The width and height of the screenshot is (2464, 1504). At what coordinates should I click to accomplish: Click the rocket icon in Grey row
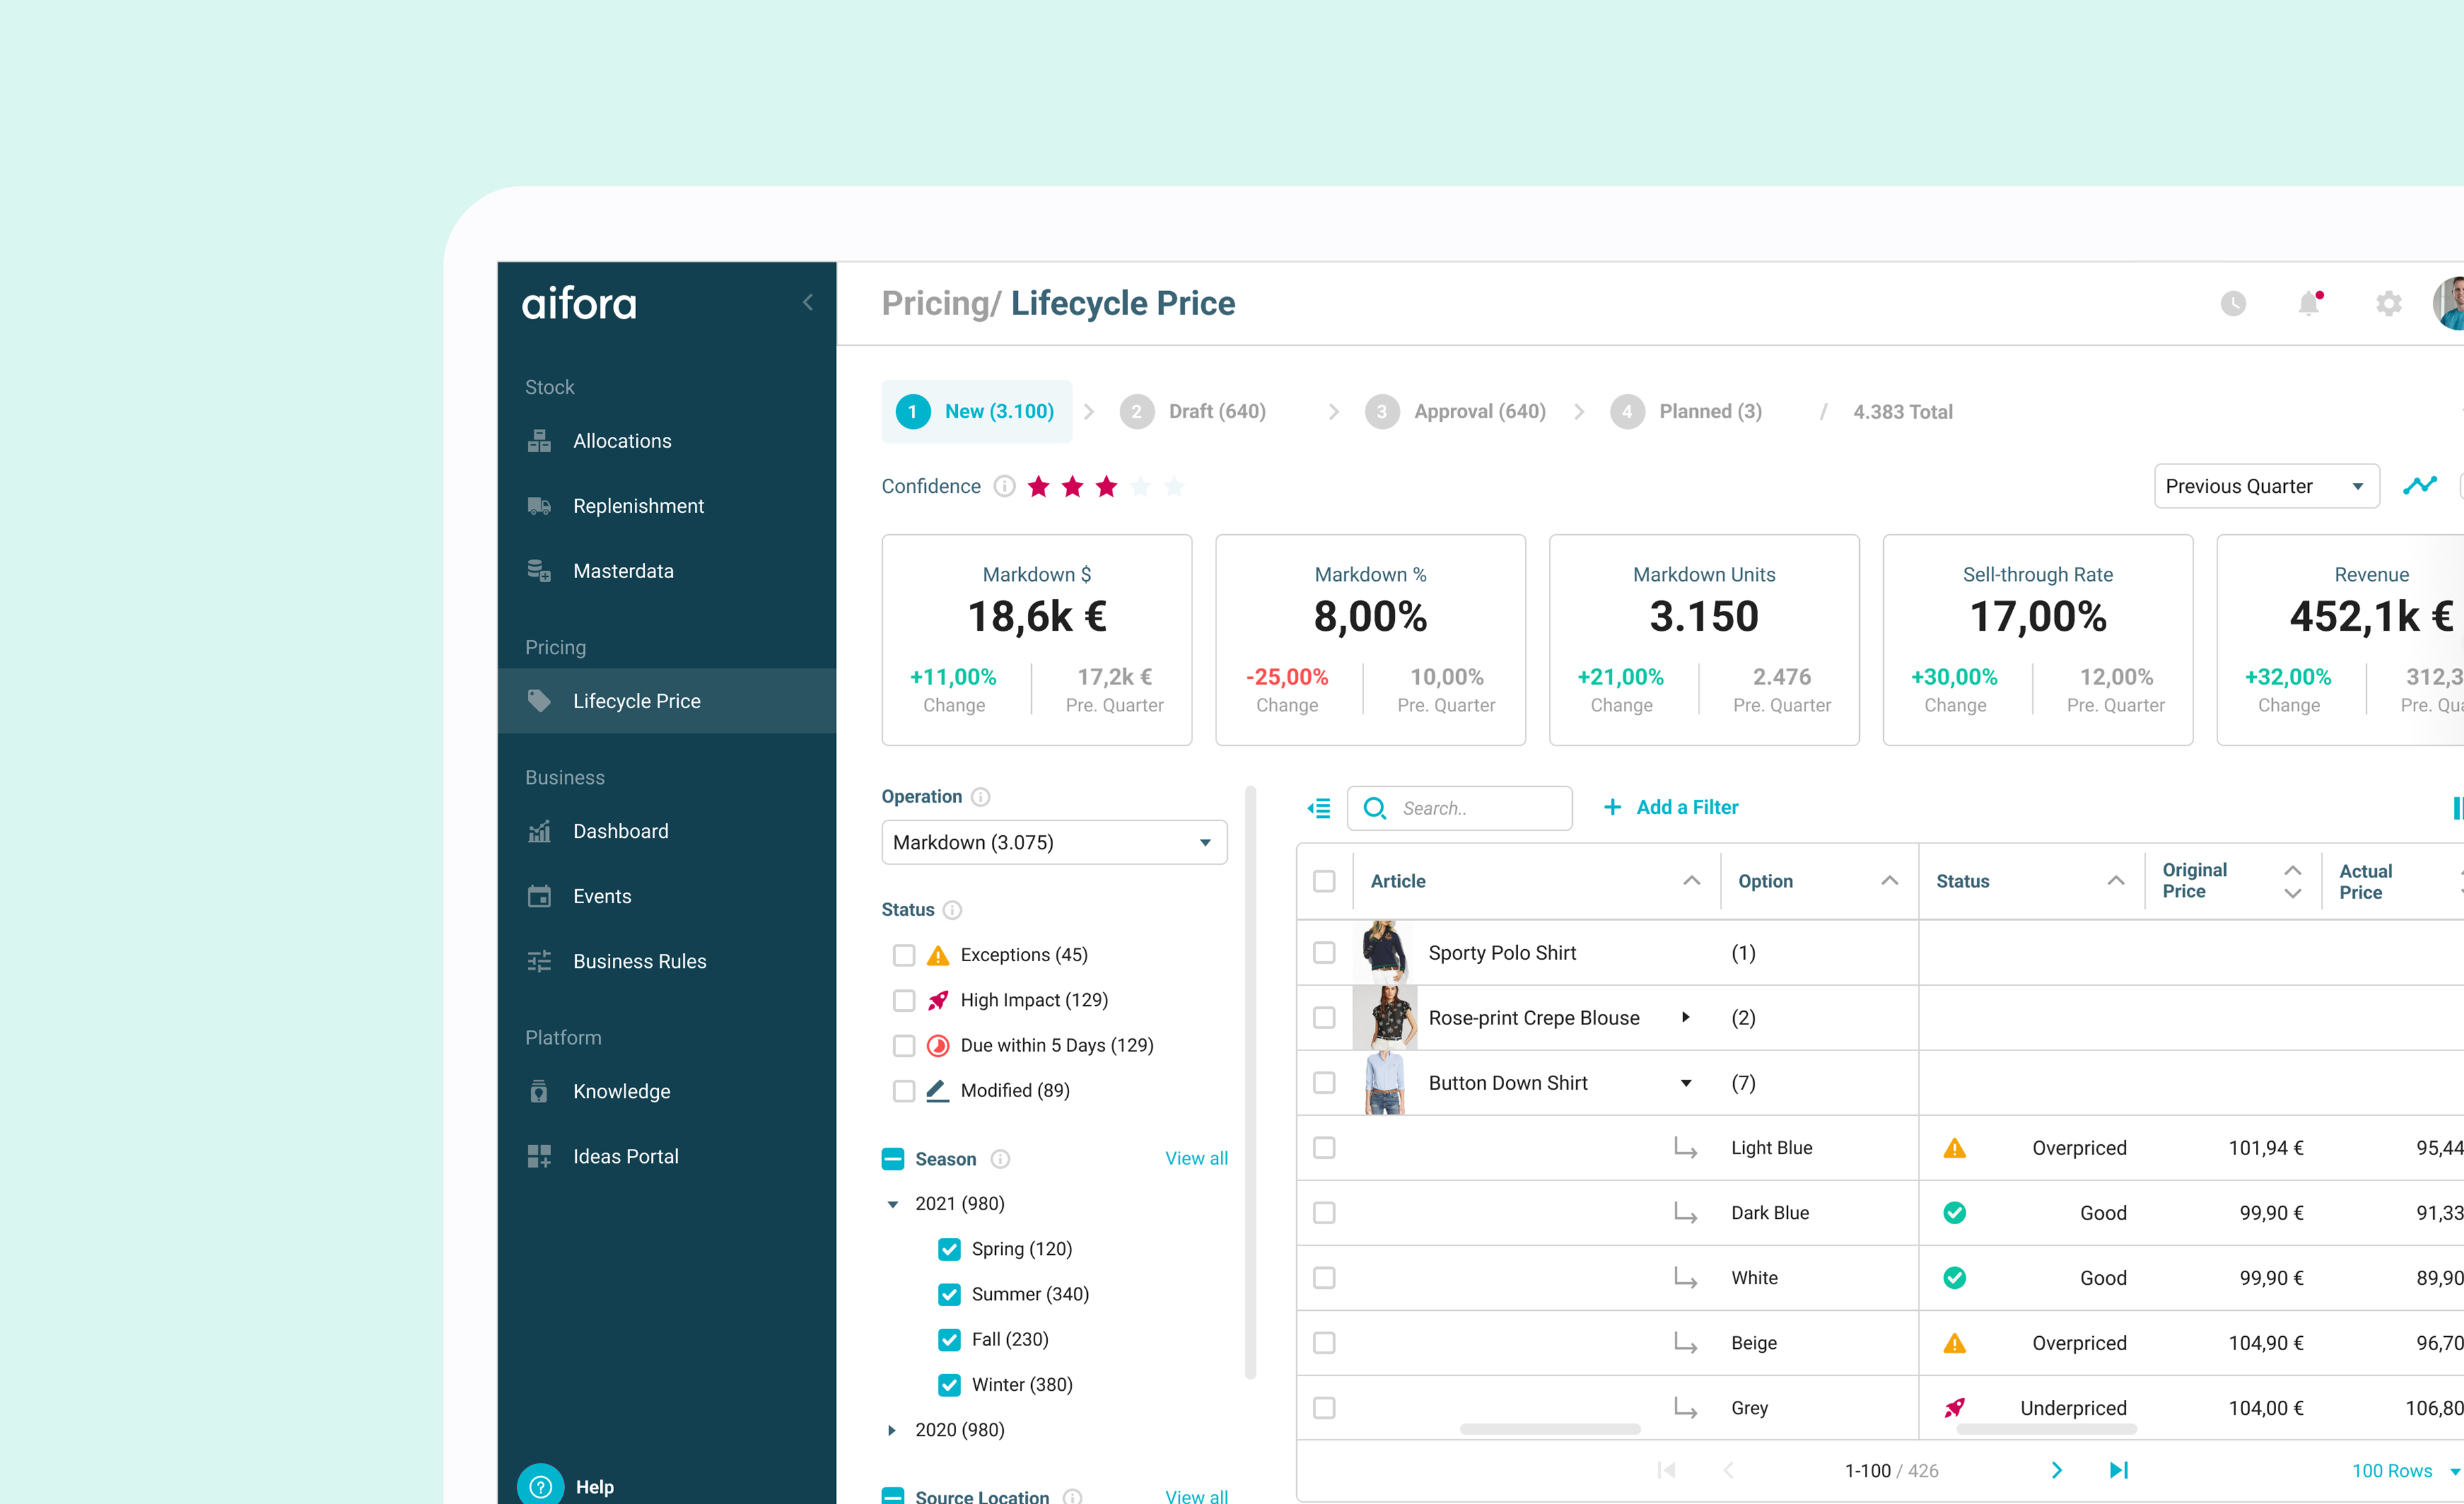tap(1954, 1408)
